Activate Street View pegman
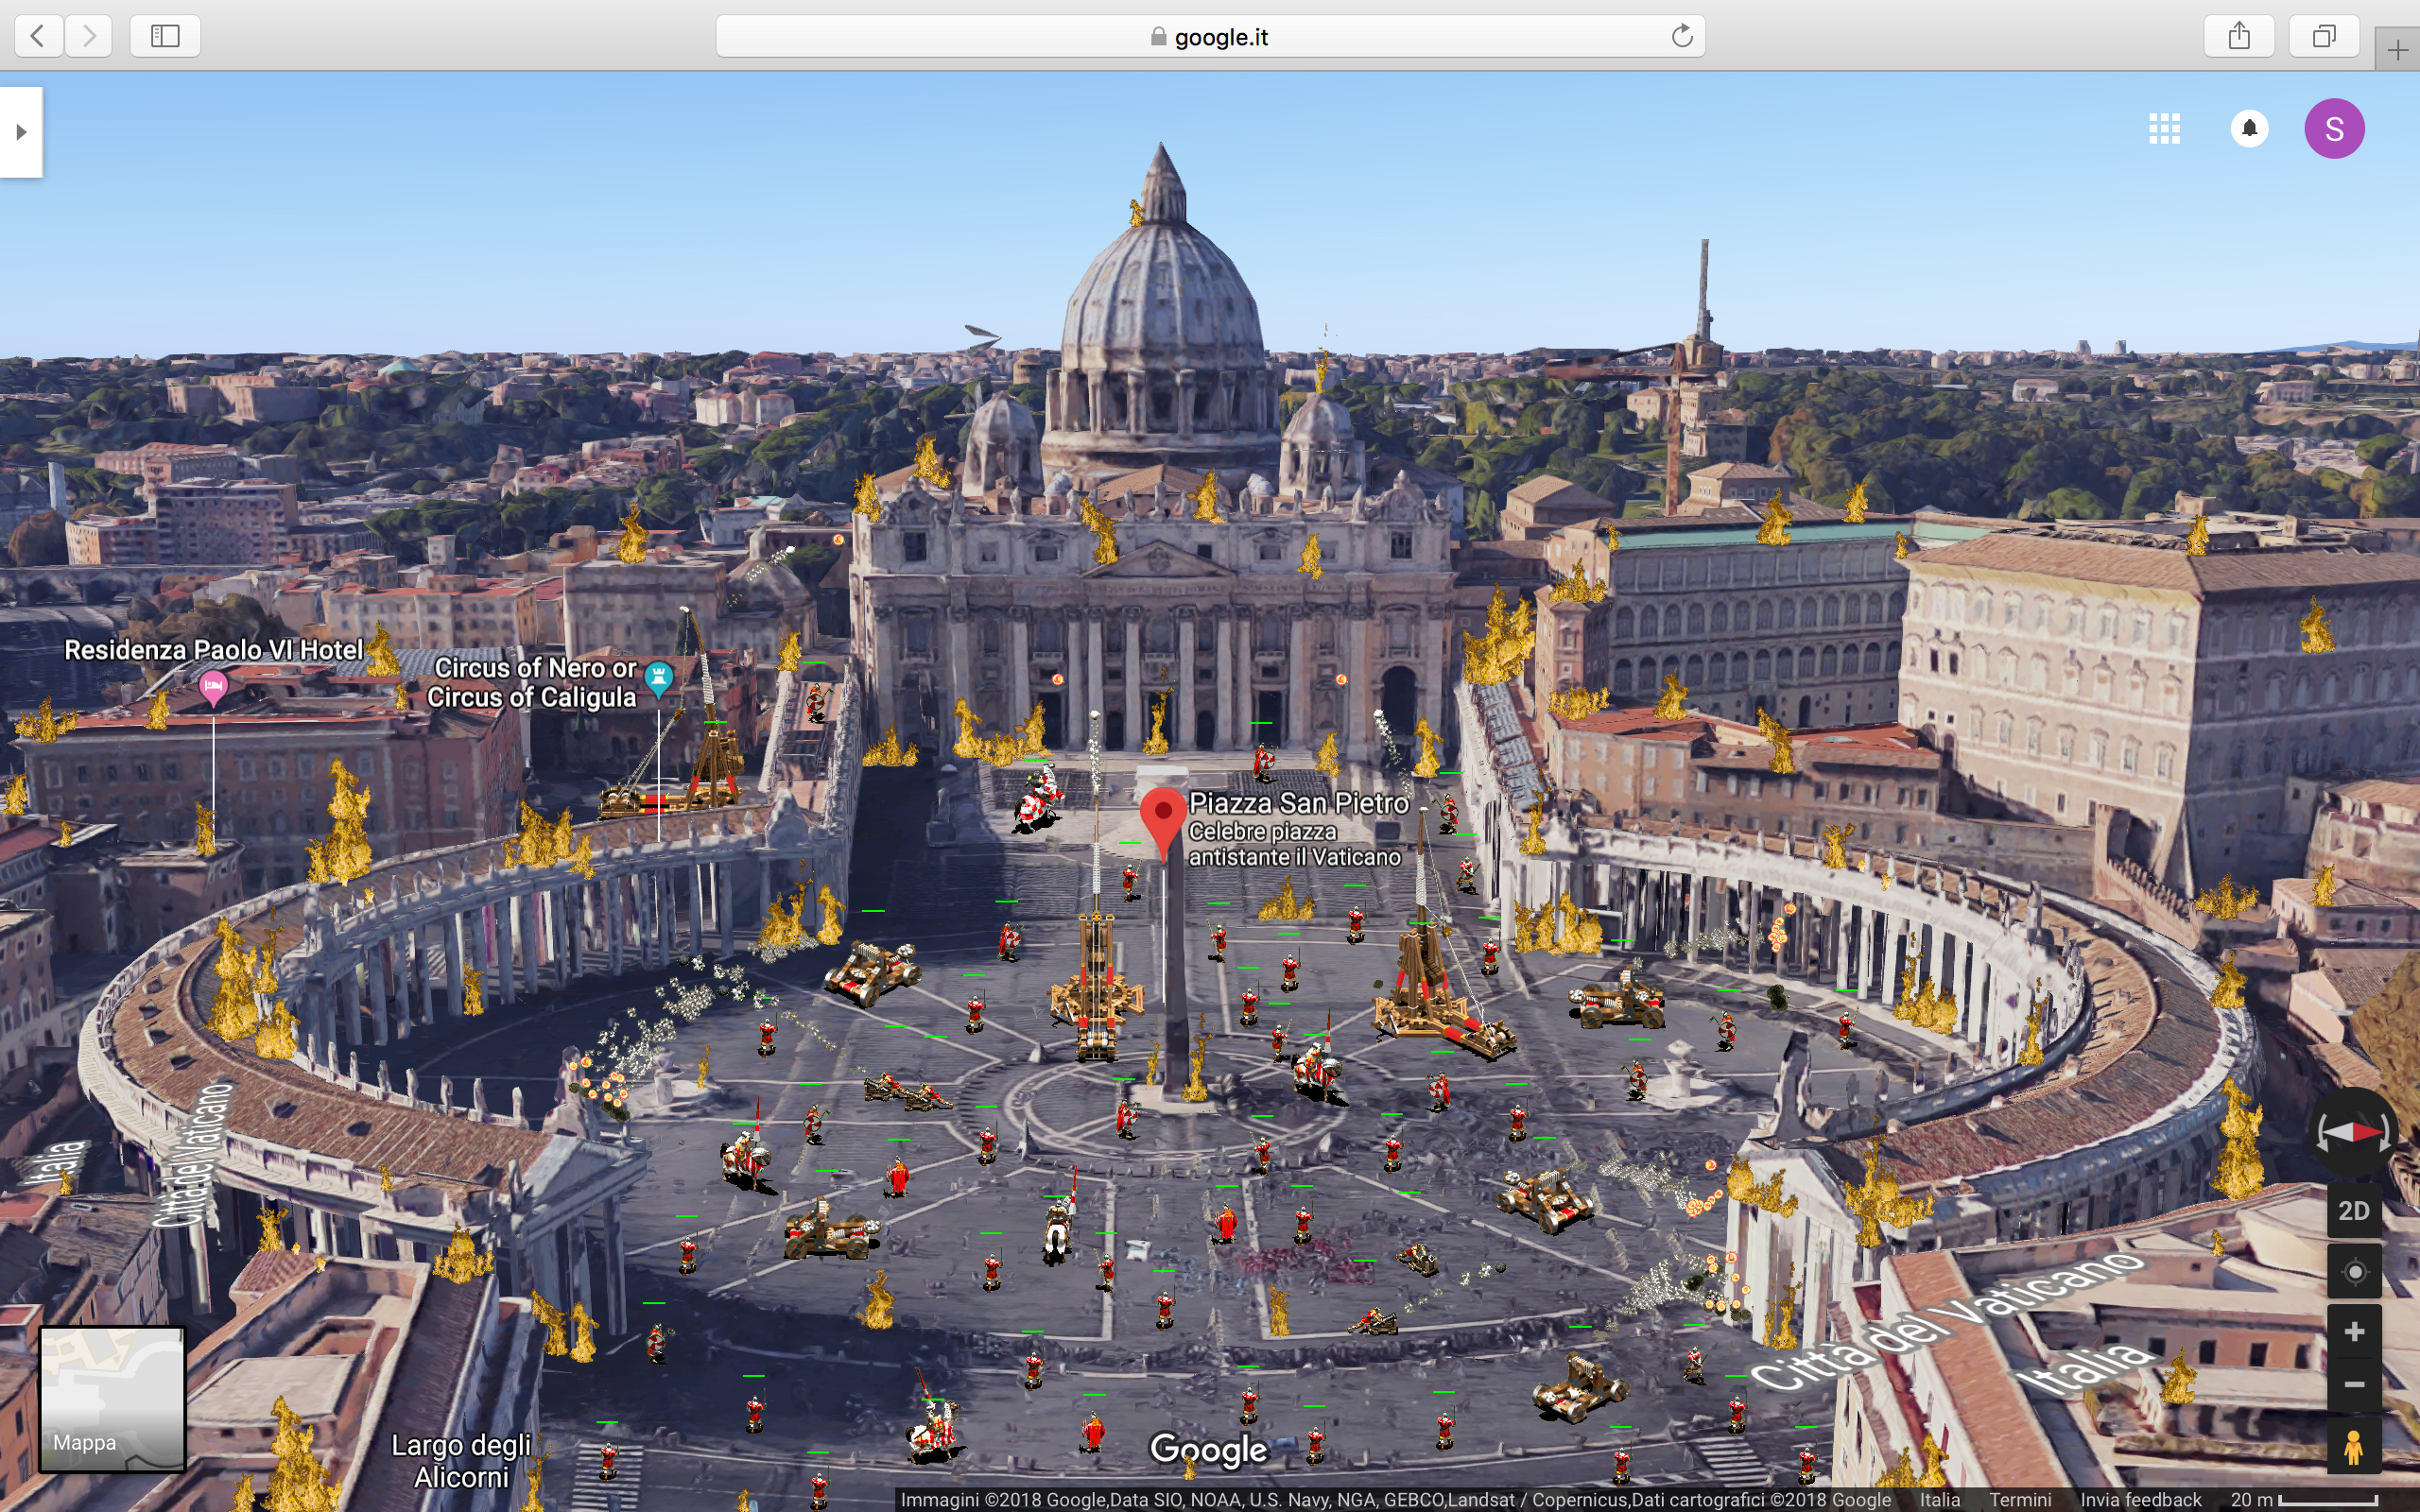The width and height of the screenshot is (2420, 1512). [2353, 1447]
